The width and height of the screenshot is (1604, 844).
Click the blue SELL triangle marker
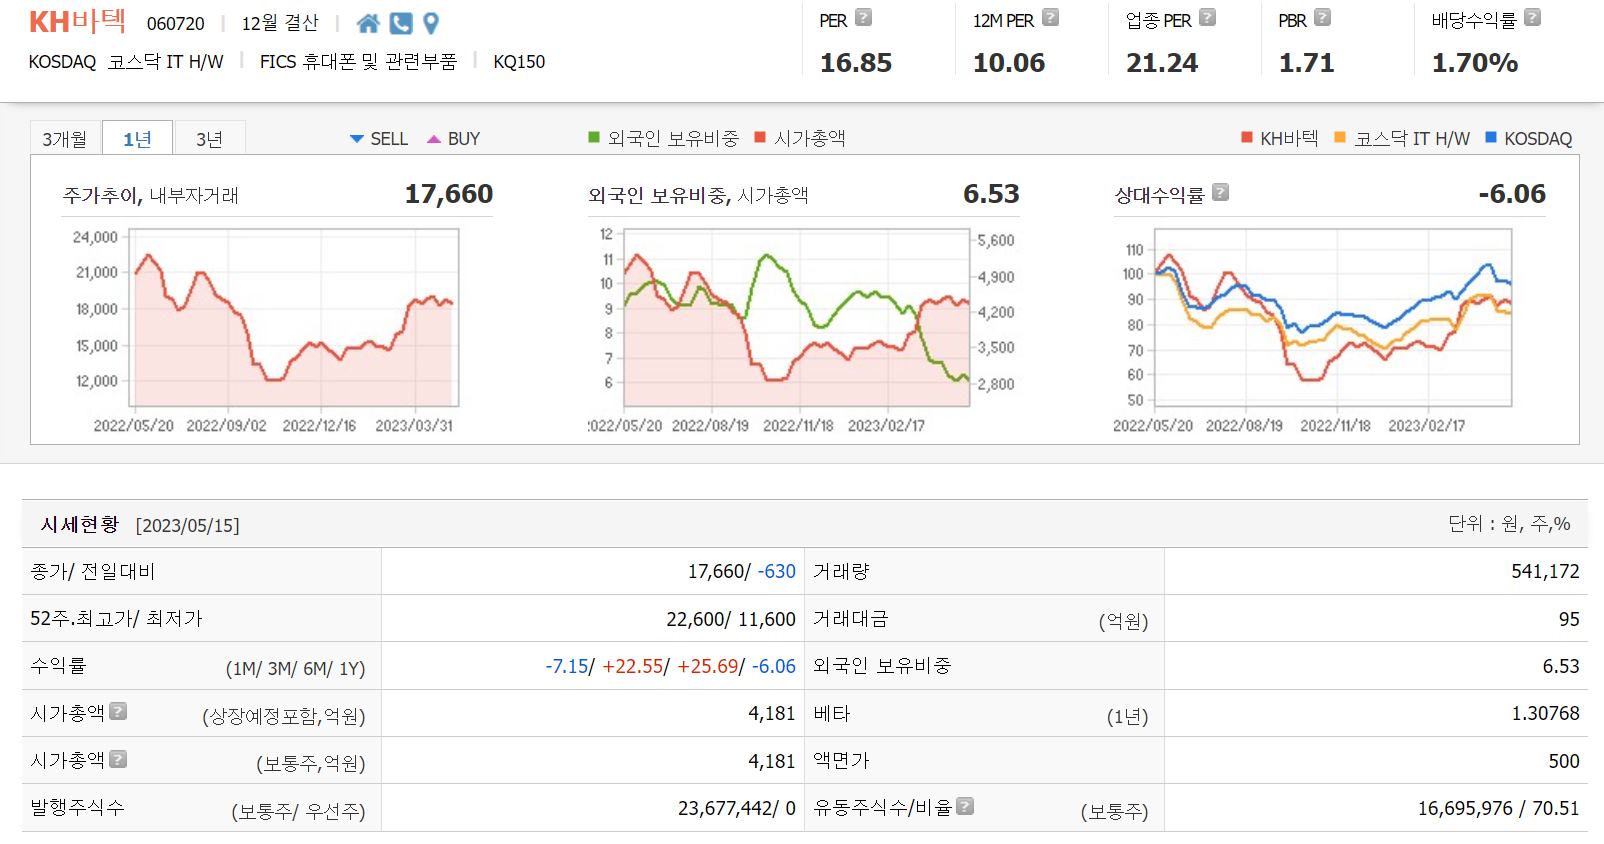[357, 139]
